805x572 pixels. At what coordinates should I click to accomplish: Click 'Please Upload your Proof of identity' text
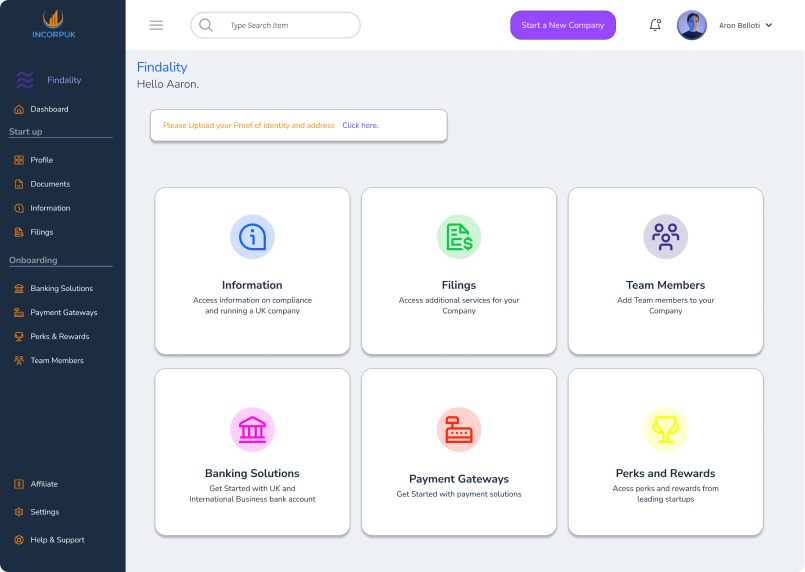(x=248, y=125)
